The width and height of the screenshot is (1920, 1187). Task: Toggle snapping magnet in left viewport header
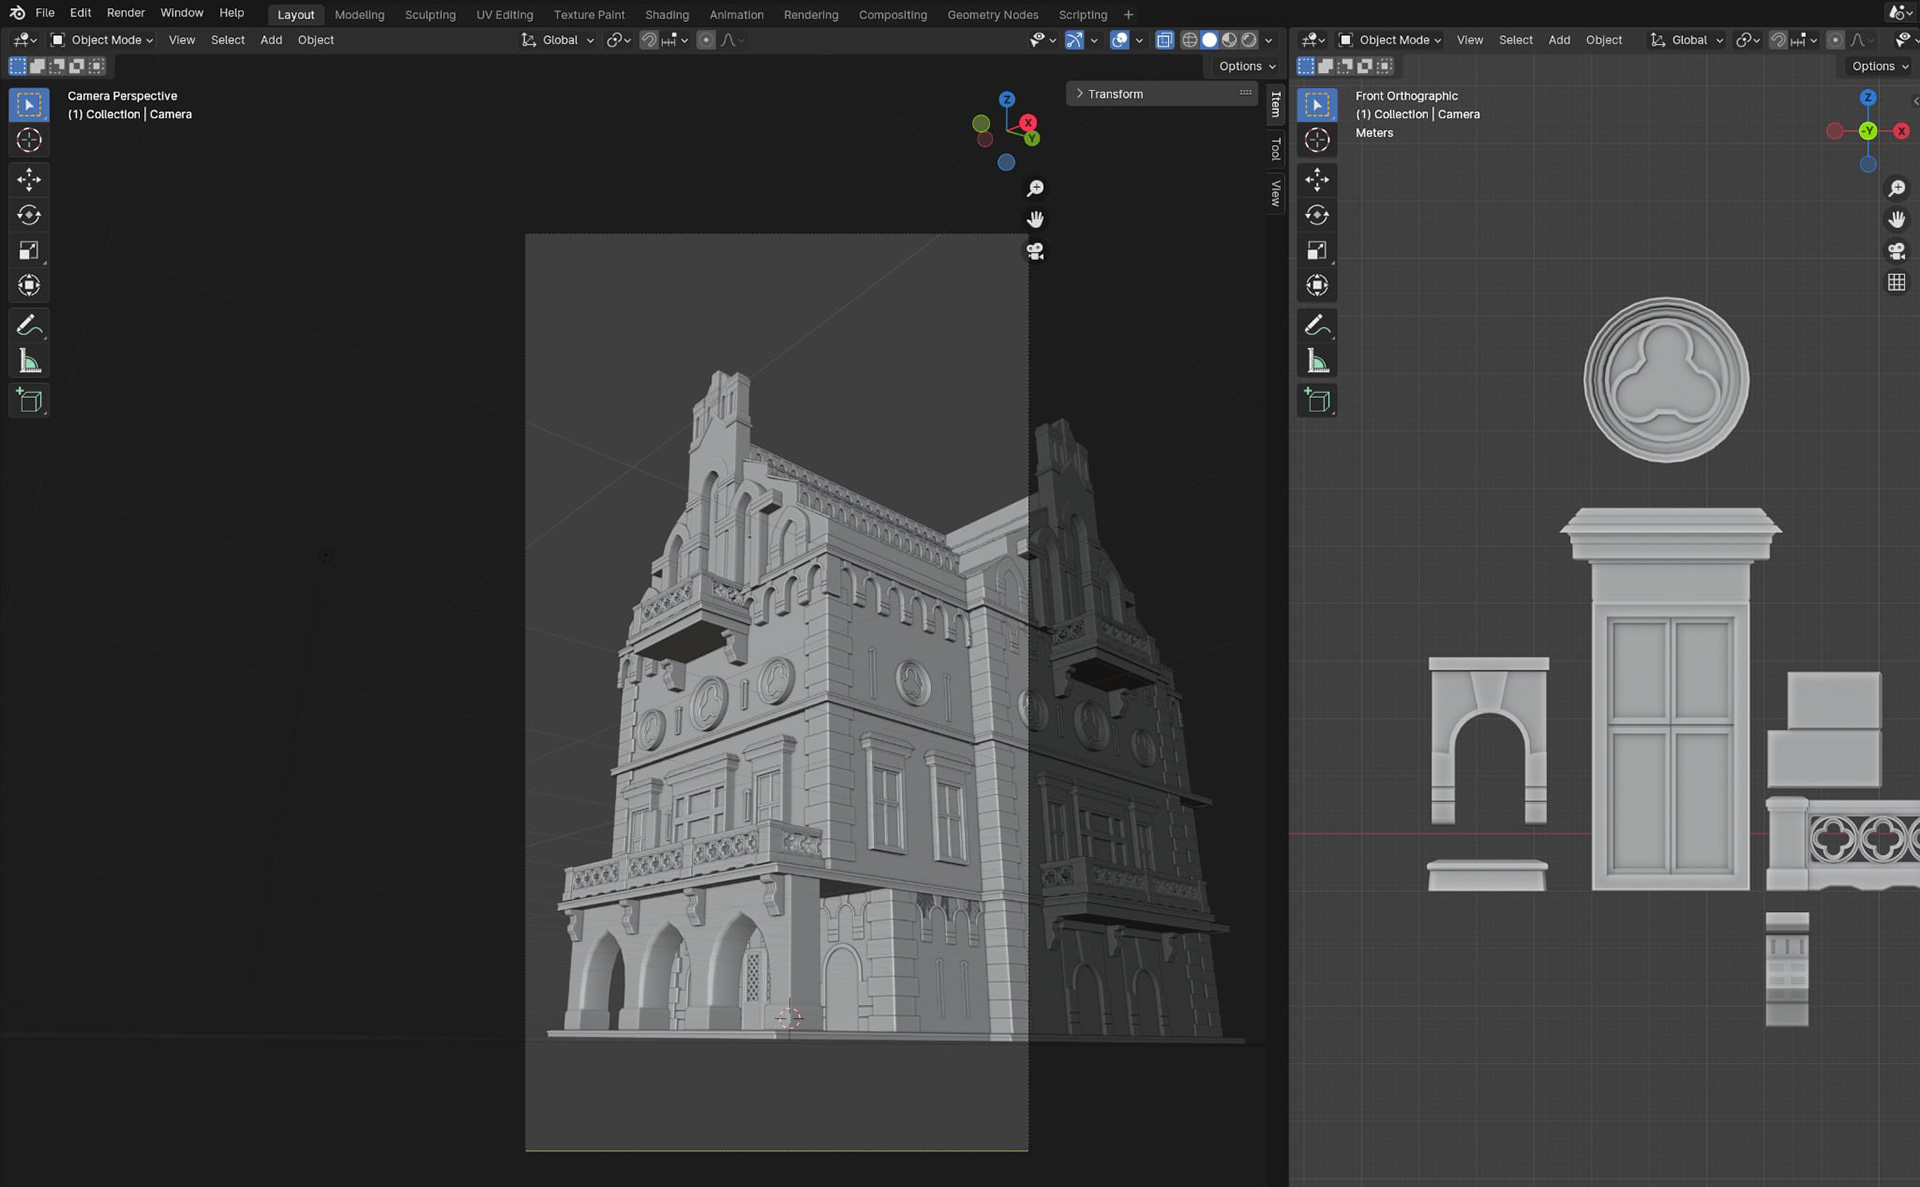[x=649, y=40]
